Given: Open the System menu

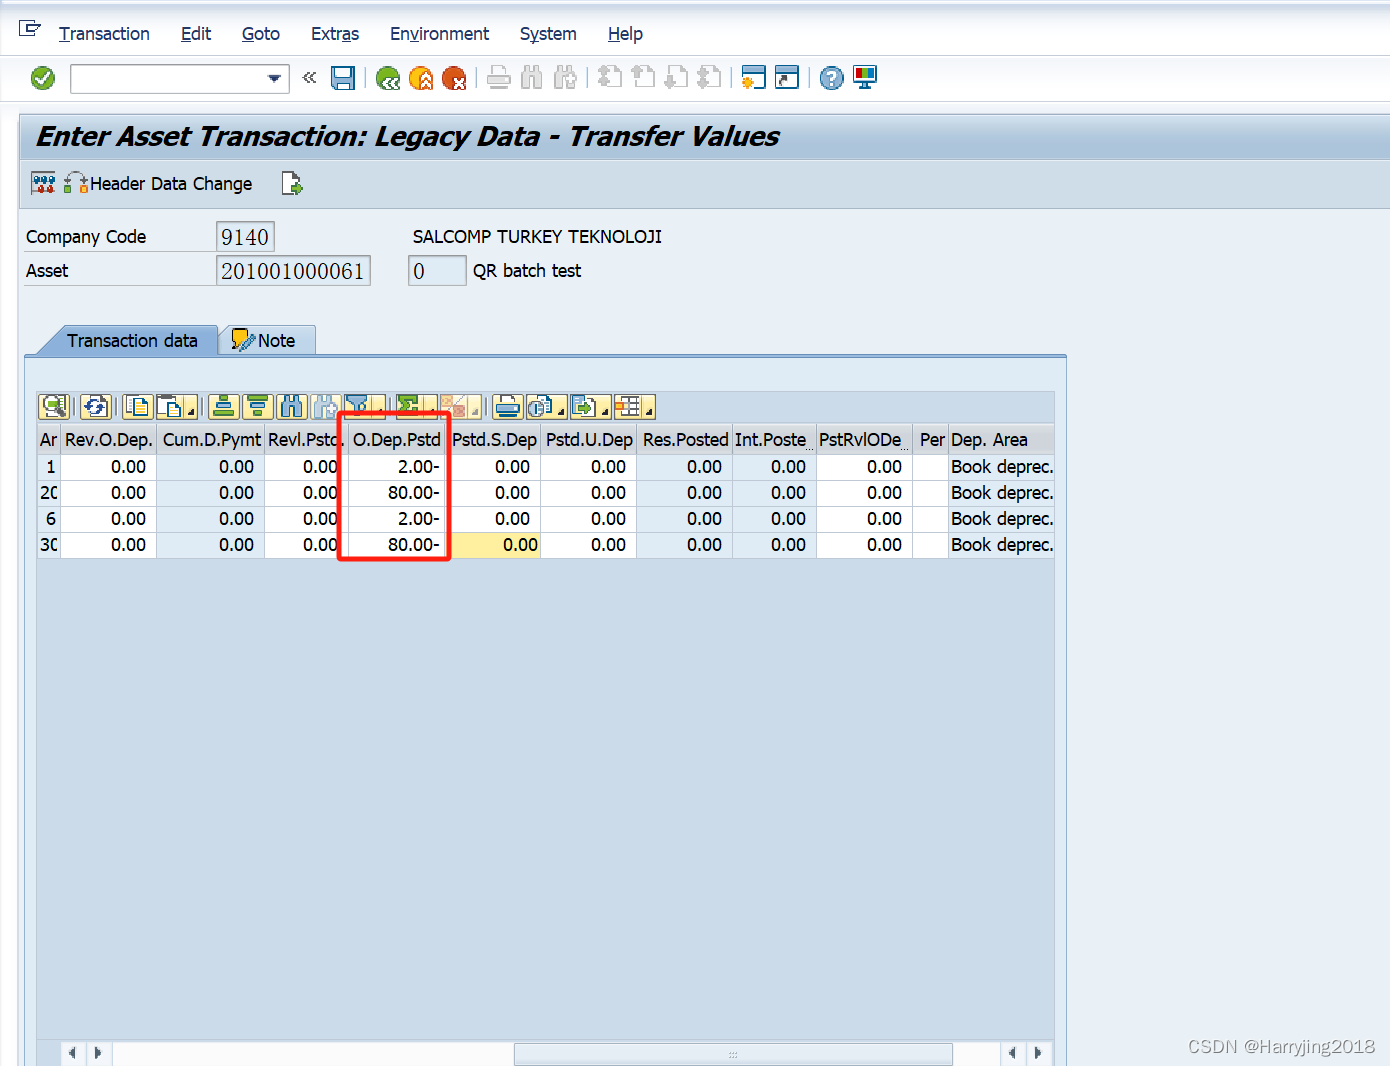Looking at the screenshot, I should 548,34.
